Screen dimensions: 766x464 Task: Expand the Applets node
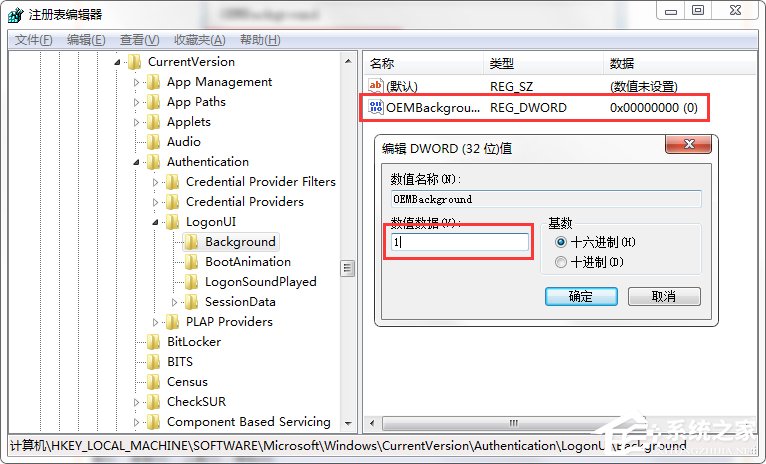coord(137,123)
